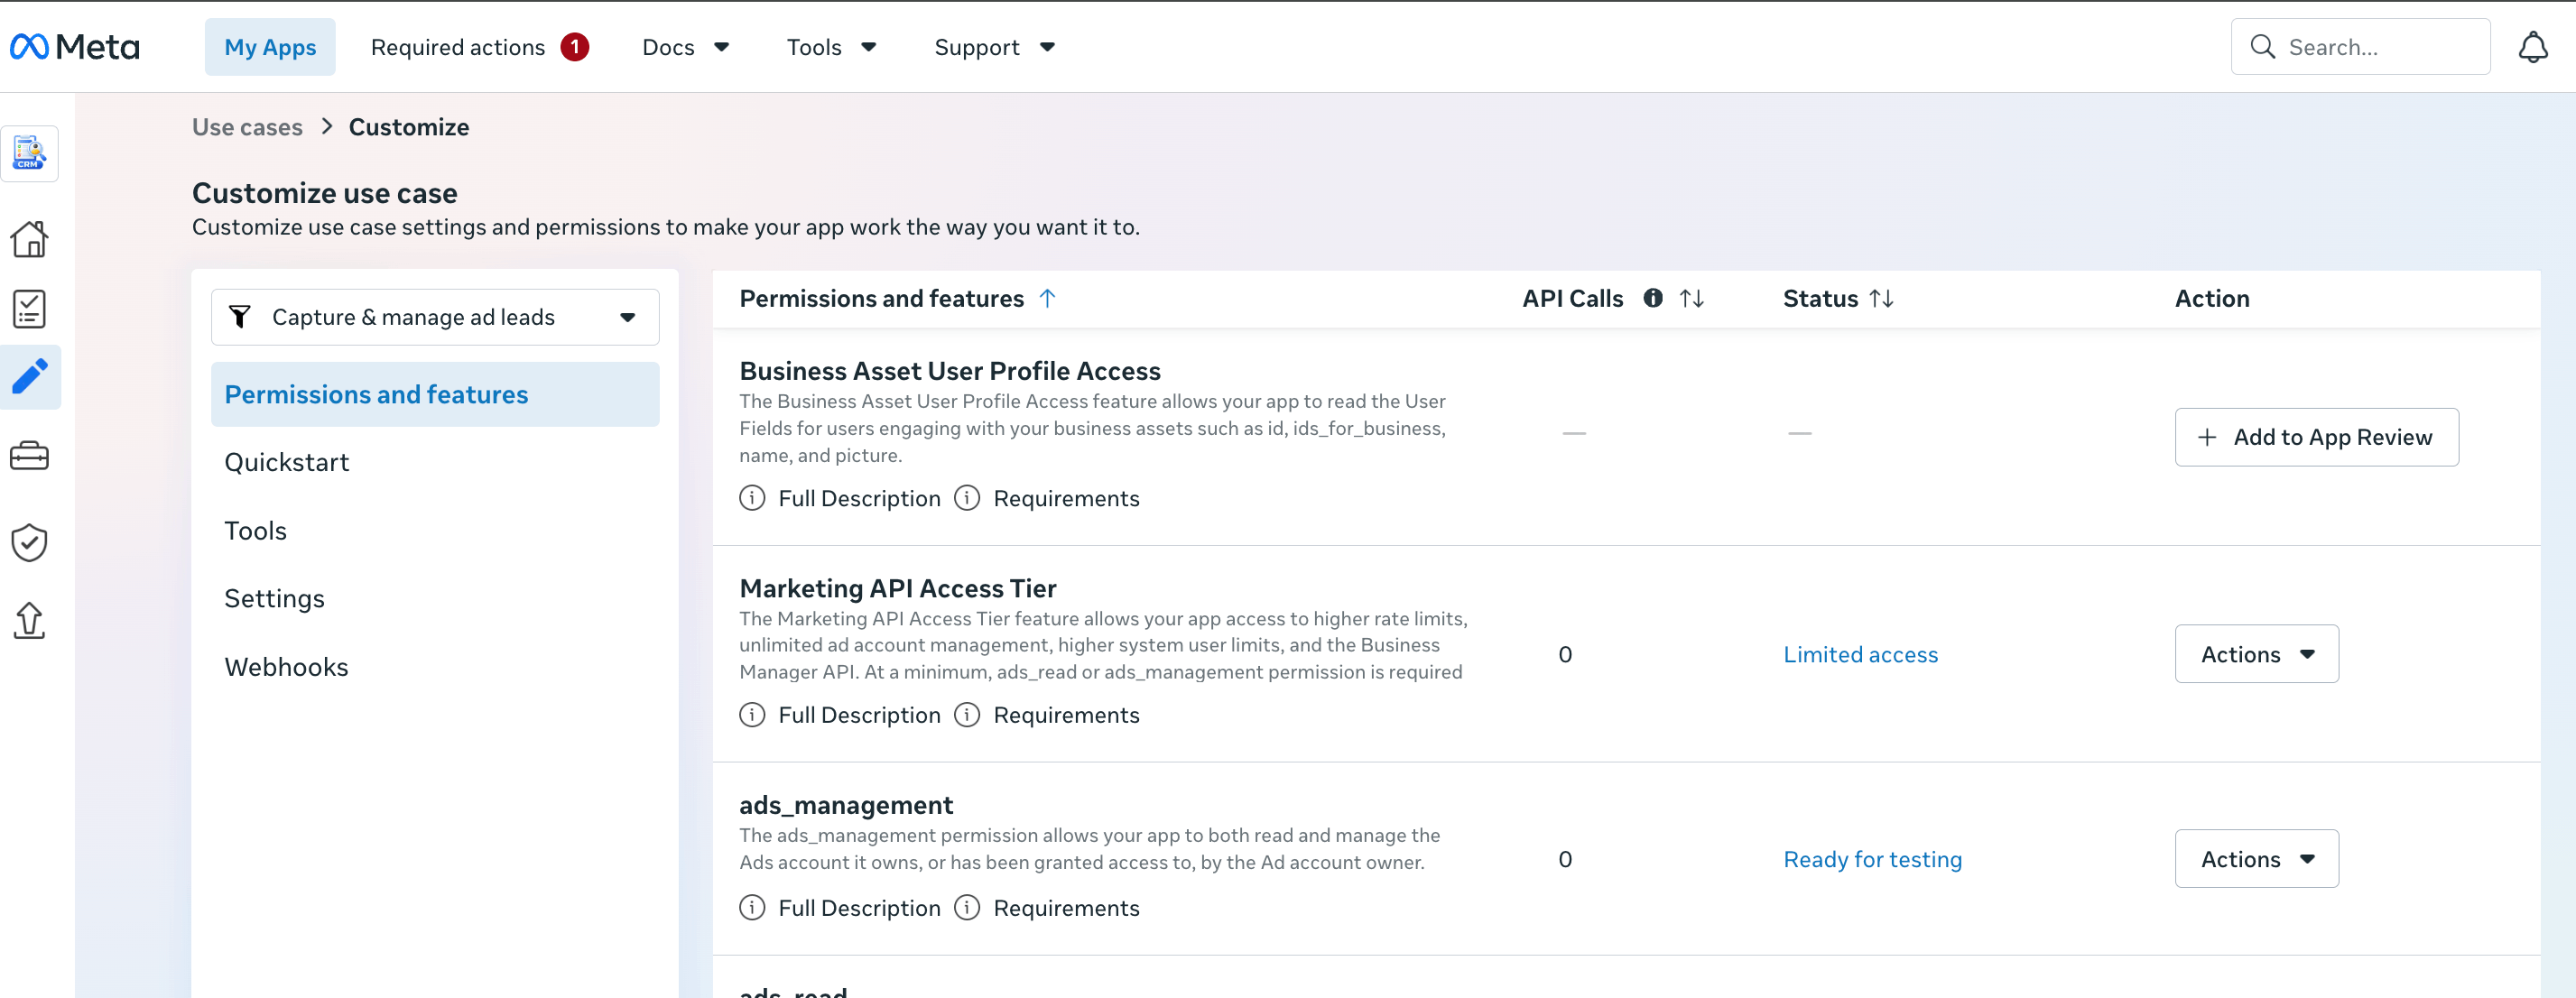The height and width of the screenshot is (998, 2576).
Task: Open Requirements for Business Asset User Profile Access
Action: pos(1066,498)
